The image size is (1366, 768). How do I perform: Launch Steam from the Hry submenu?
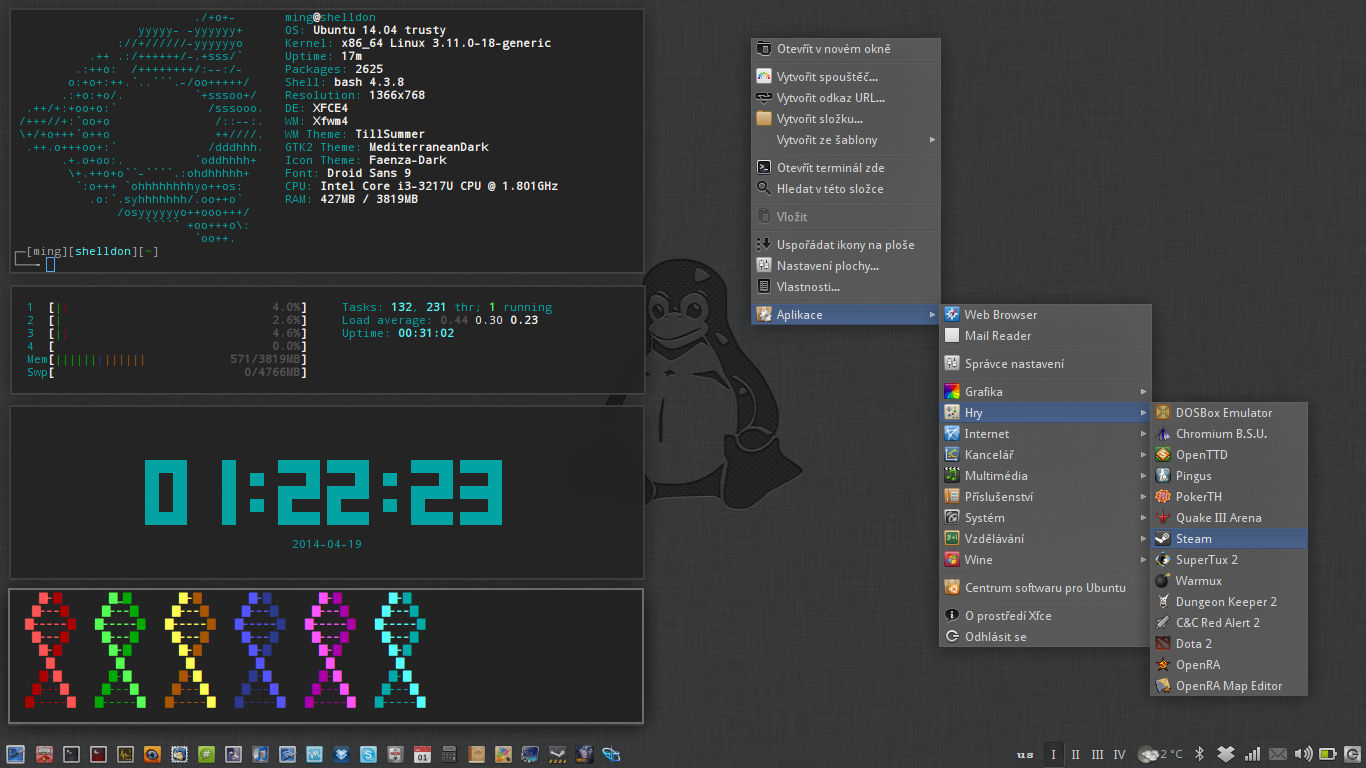tap(1229, 538)
